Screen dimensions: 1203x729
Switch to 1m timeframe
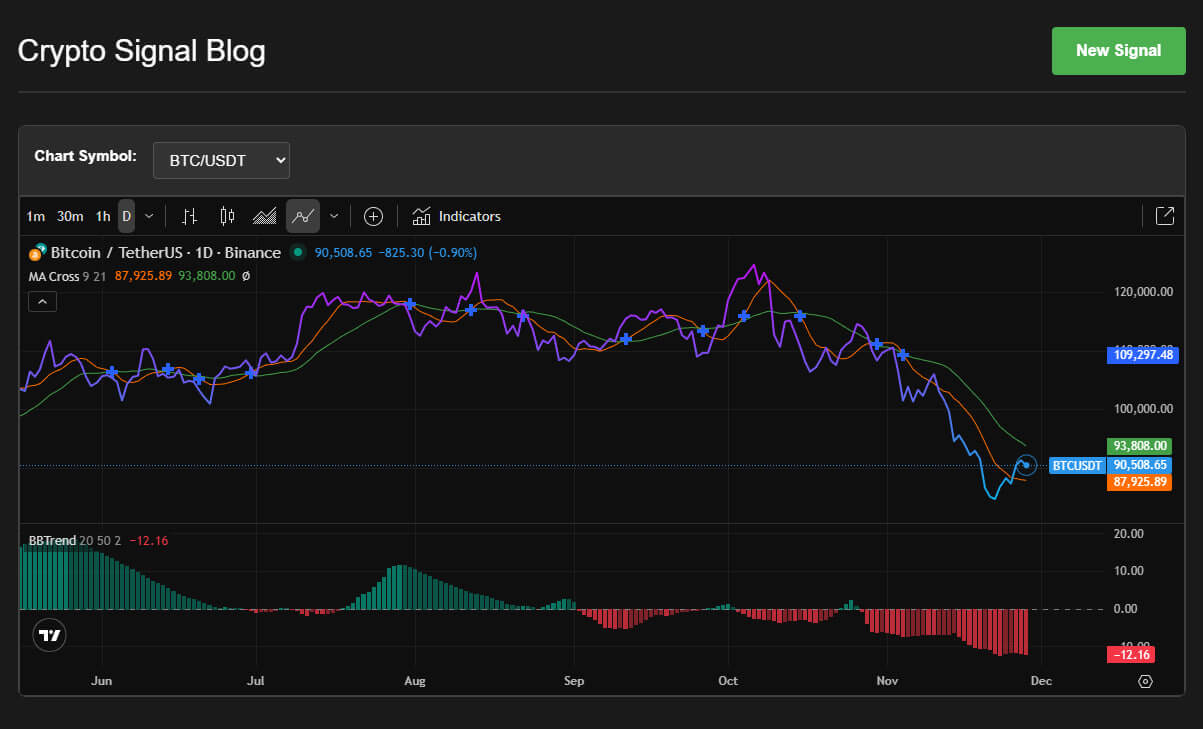pos(35,216)
